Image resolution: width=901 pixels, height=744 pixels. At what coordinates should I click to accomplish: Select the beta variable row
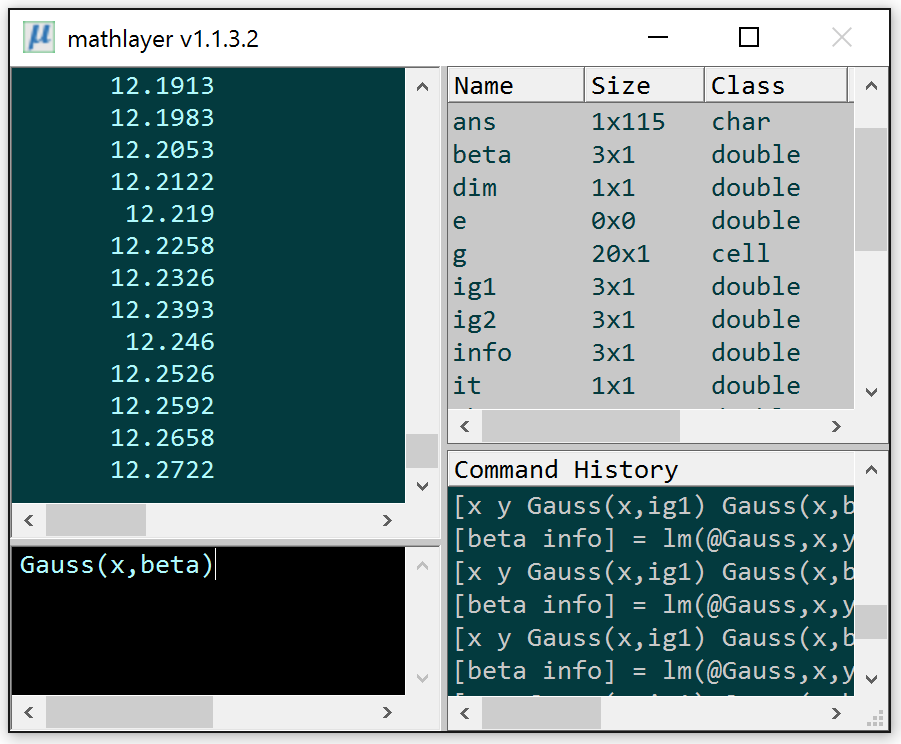pos(482,155)
